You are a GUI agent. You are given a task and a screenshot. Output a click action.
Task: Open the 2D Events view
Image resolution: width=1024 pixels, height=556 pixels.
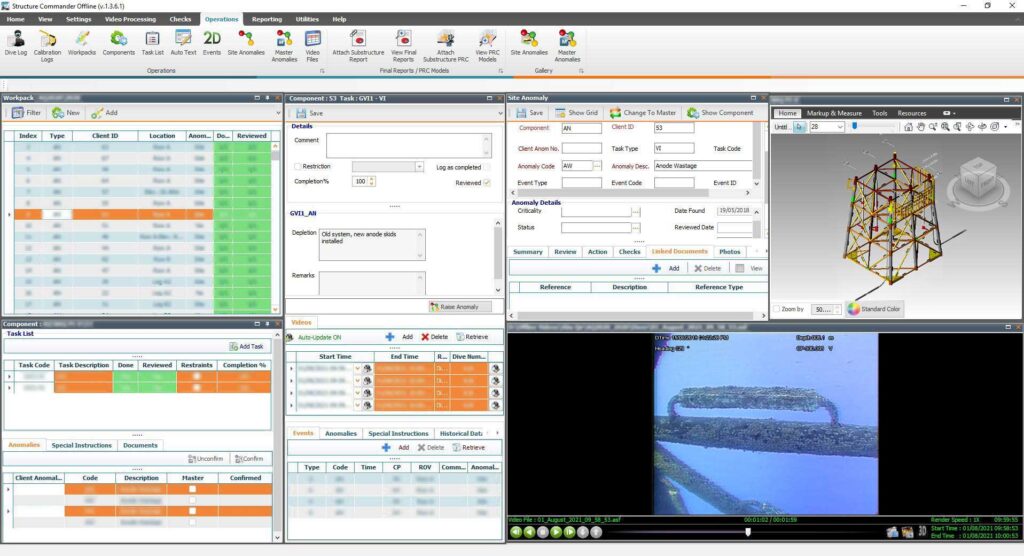point(212,42)
